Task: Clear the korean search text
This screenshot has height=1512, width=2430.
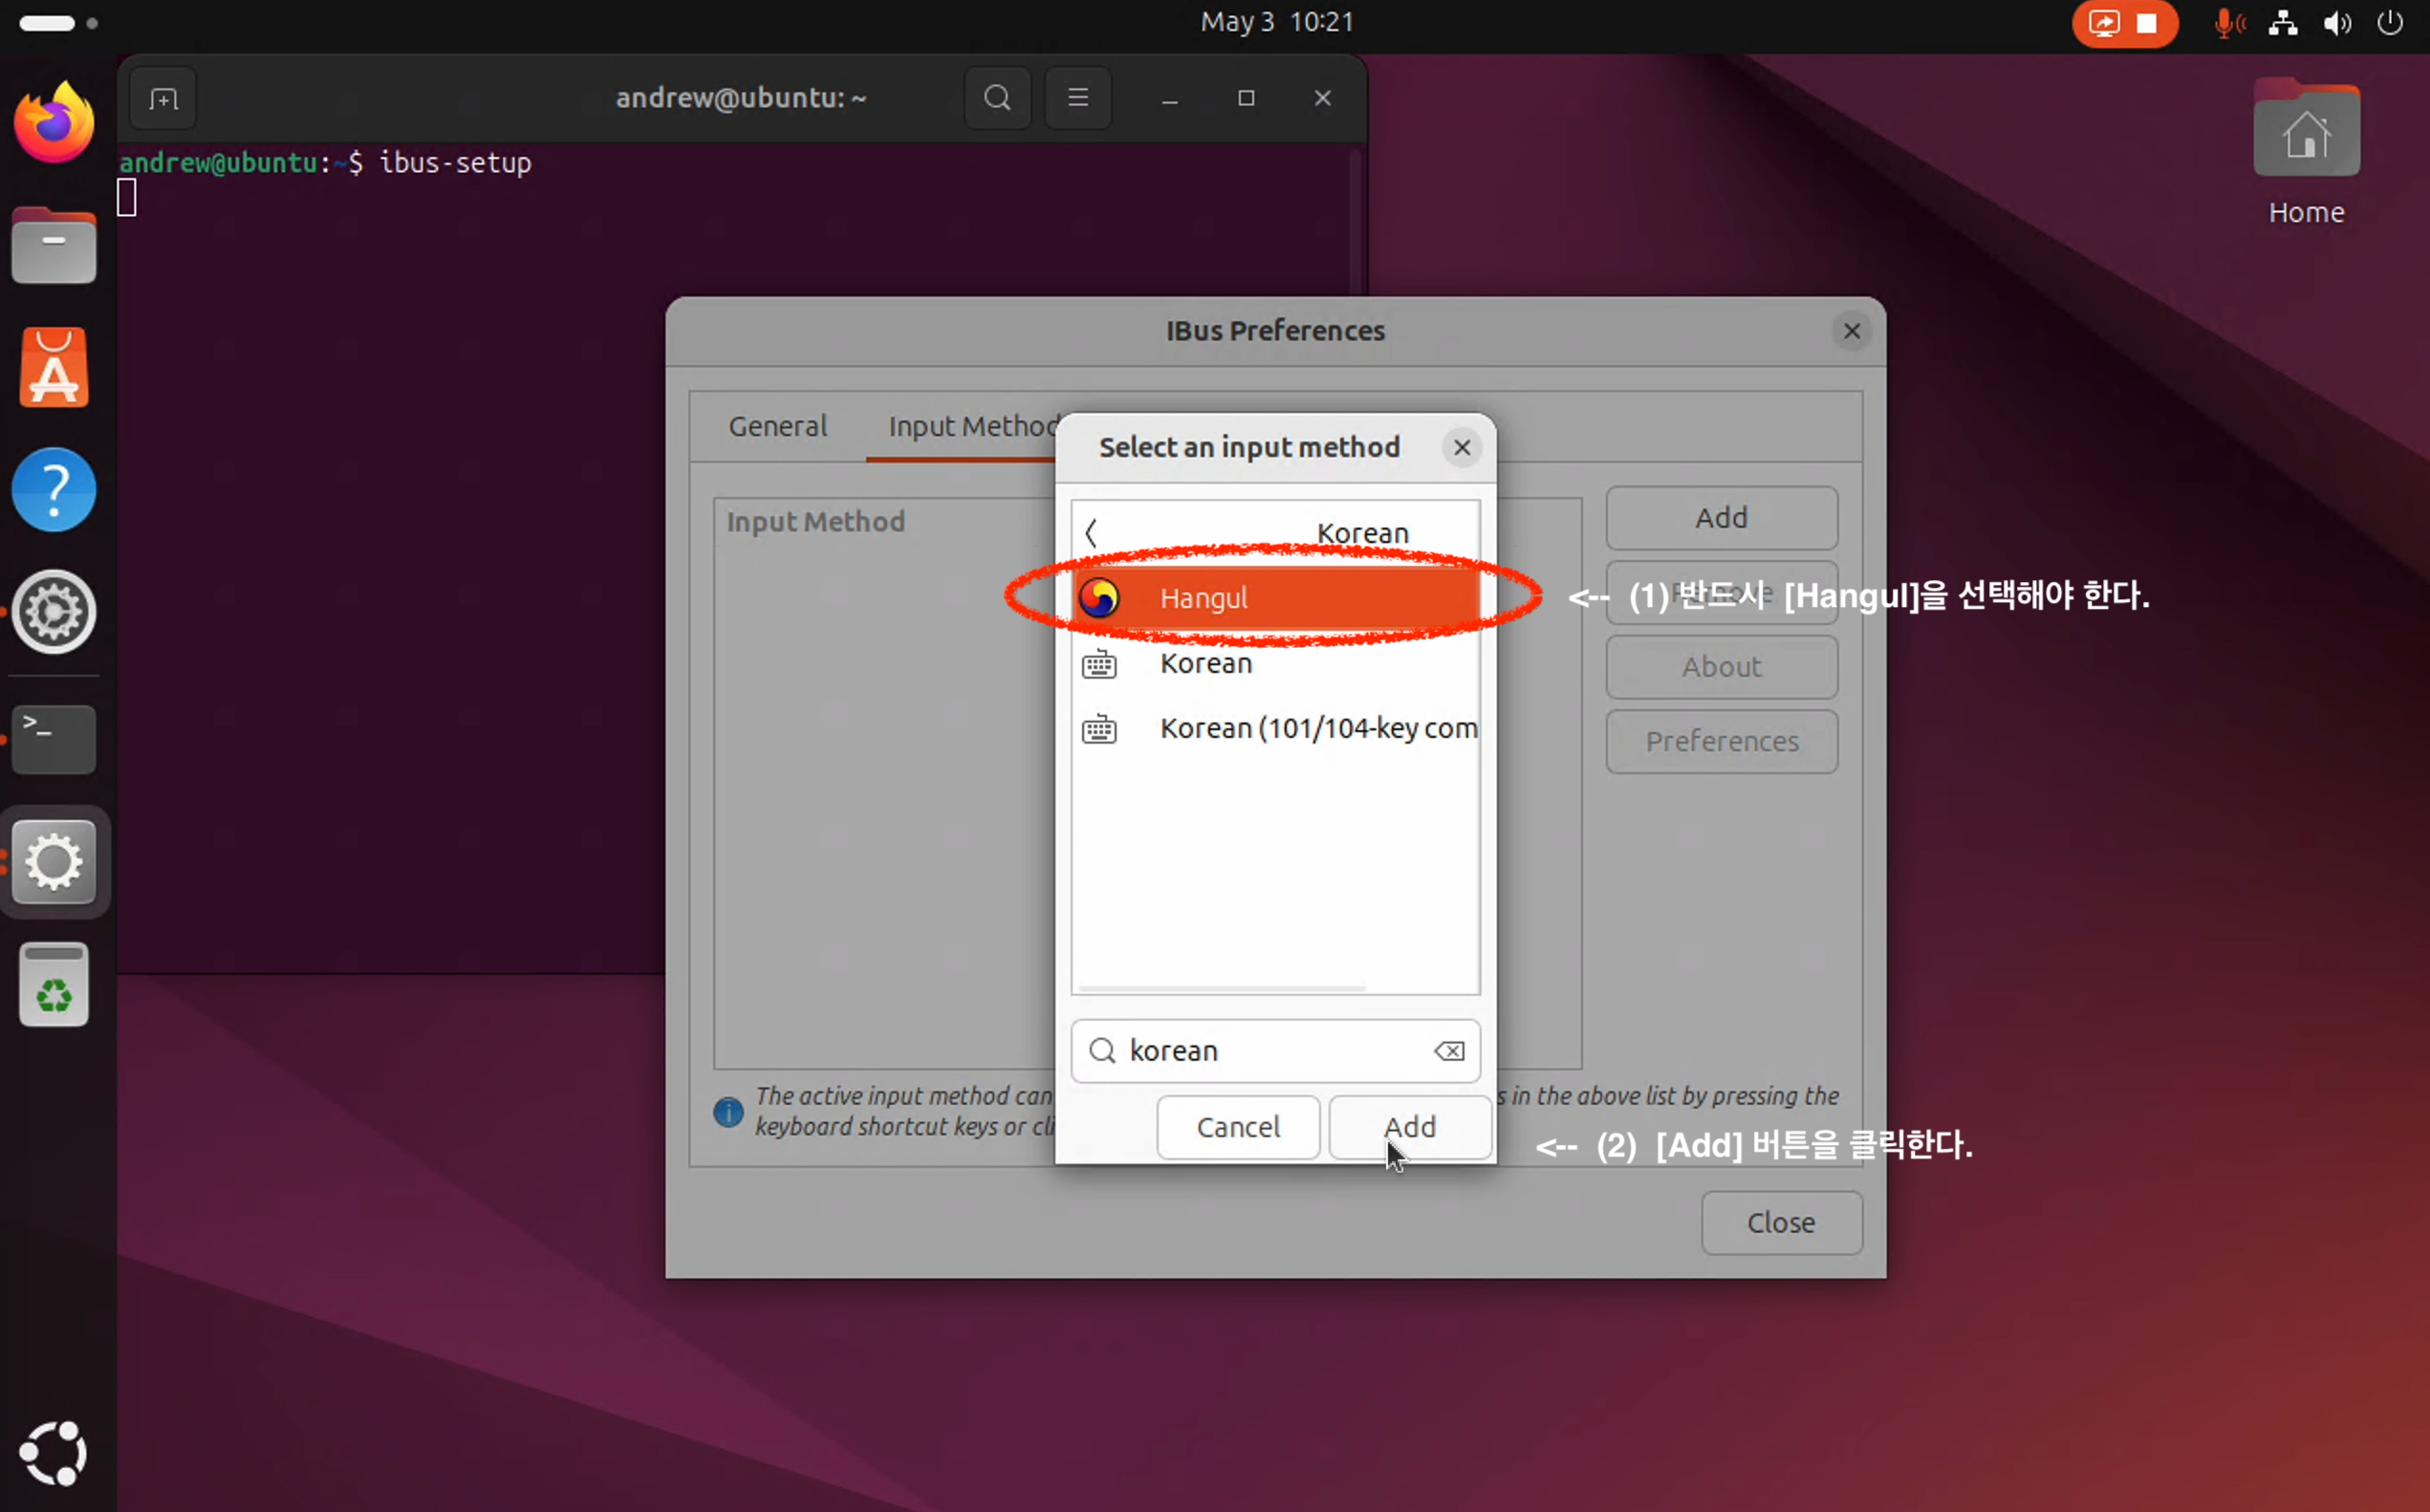Action: point(1448,1051)
